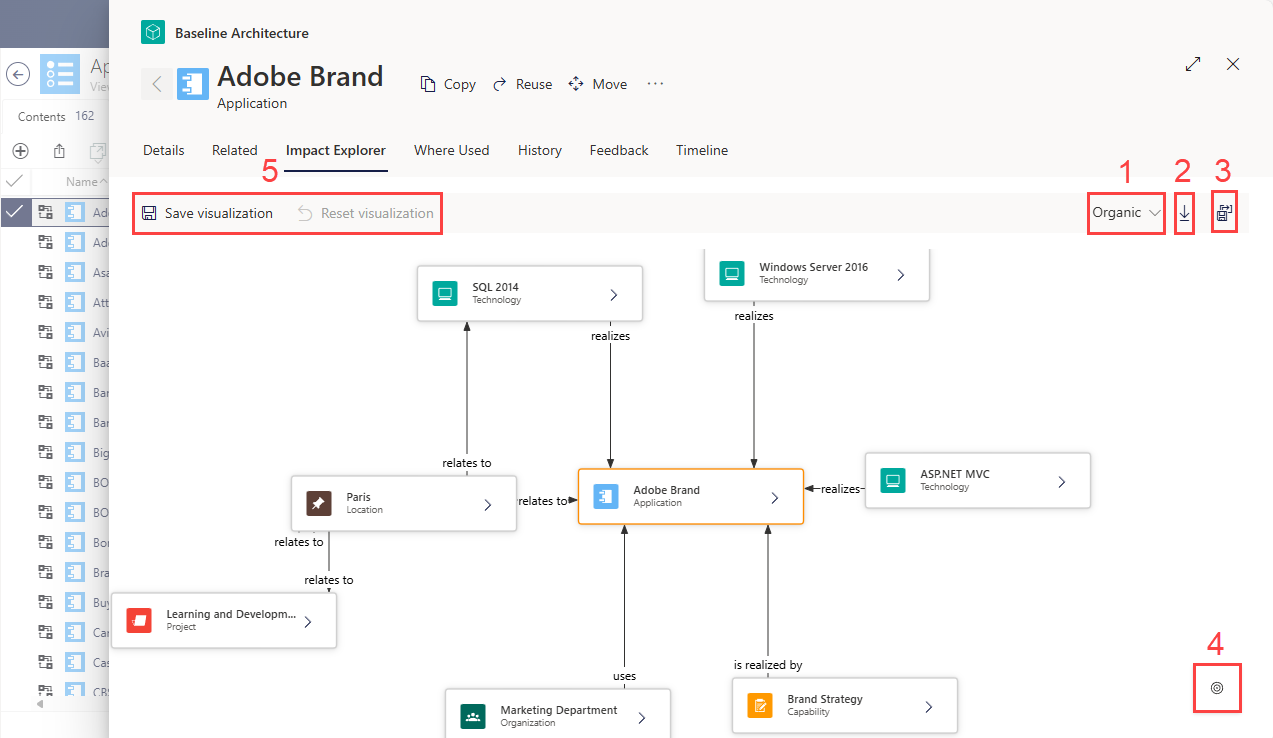This screenshot has width=1273, height=738.
Task: Expand the Brand Strategy node chevron
Action: coord(928,706)
